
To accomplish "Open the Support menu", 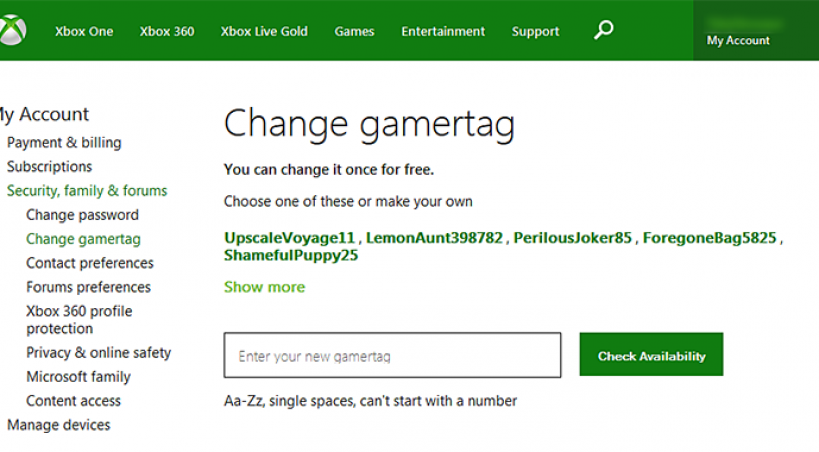I will (x=535, y=31).
